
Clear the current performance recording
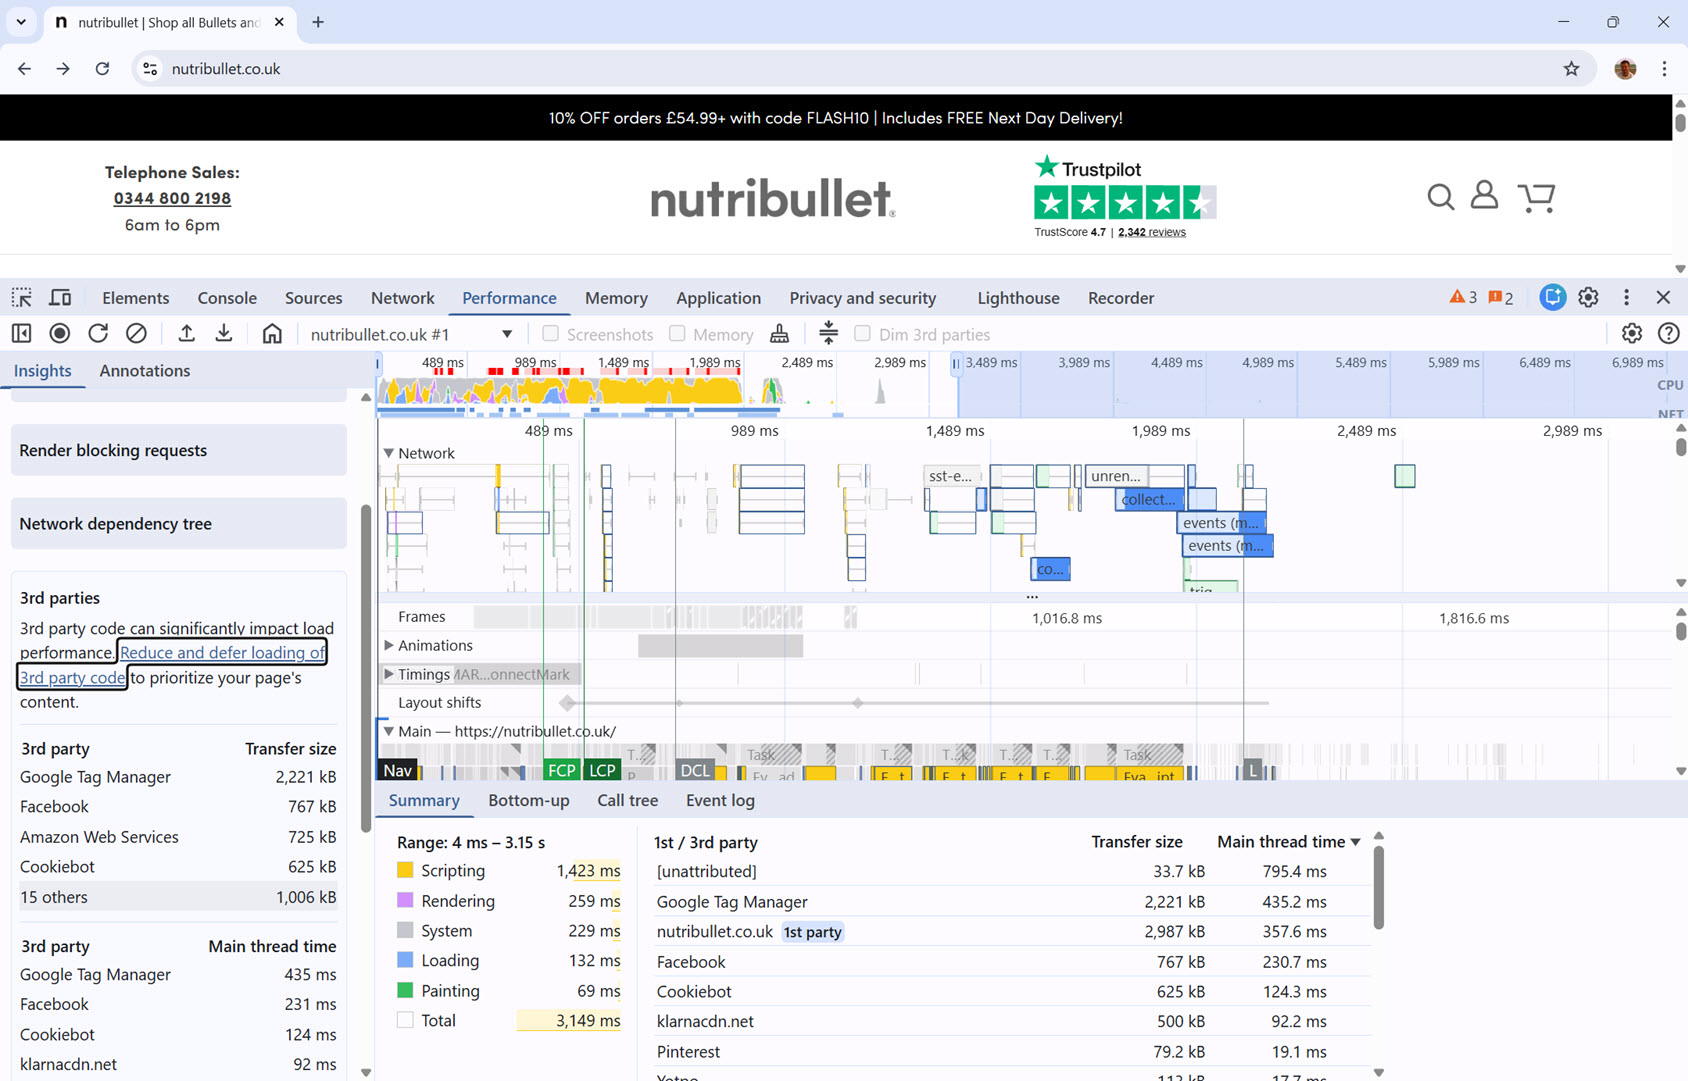click(136, 333)
